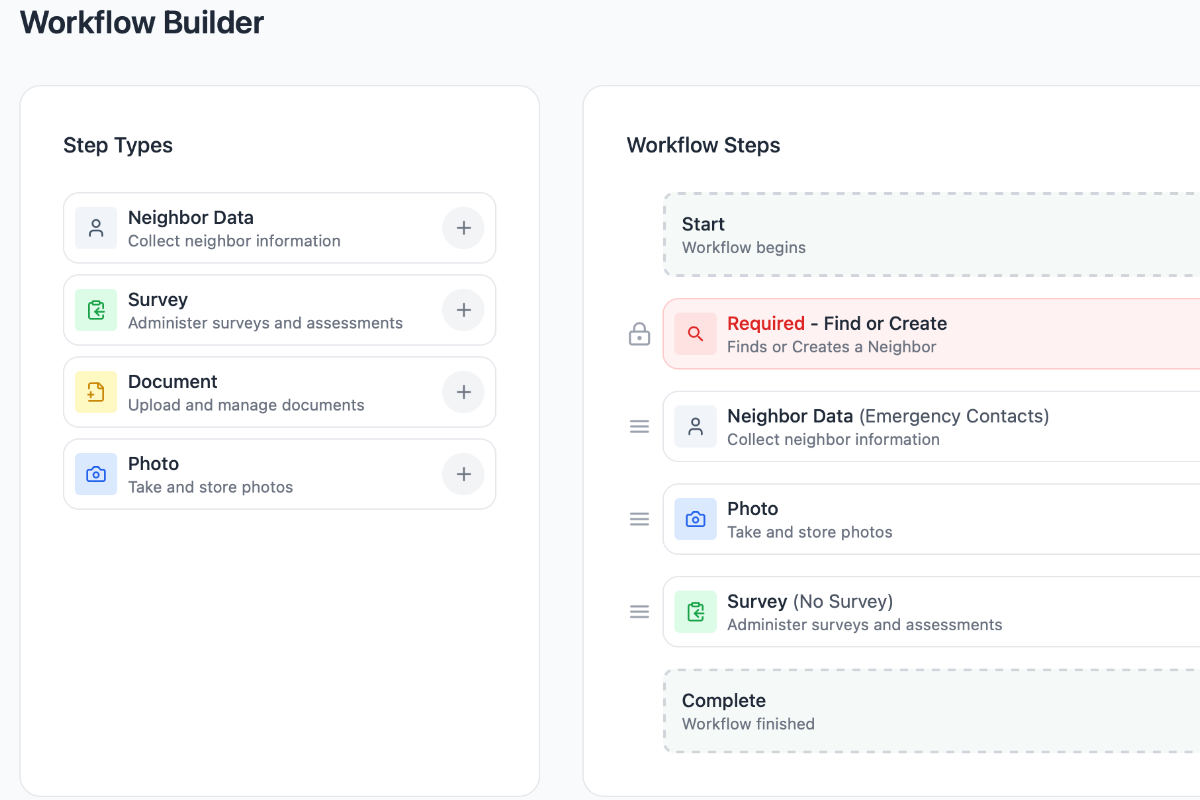Open the Required - Find or Create step
1200x800 pixels.
[900, 334]
